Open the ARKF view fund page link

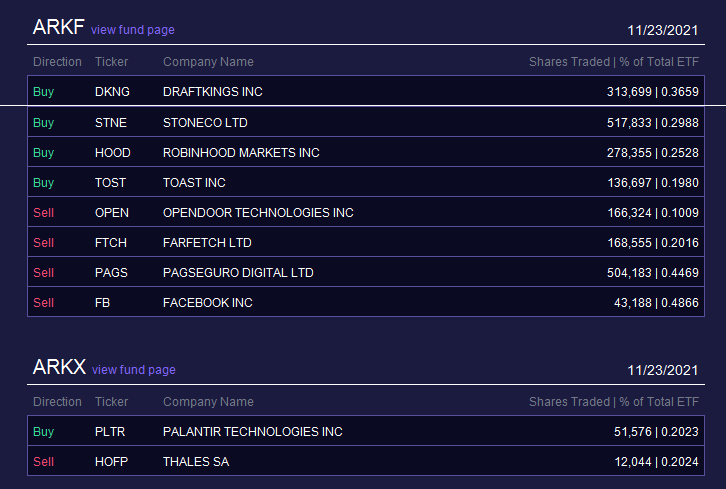pyautogui.click(x=132, y=30)
